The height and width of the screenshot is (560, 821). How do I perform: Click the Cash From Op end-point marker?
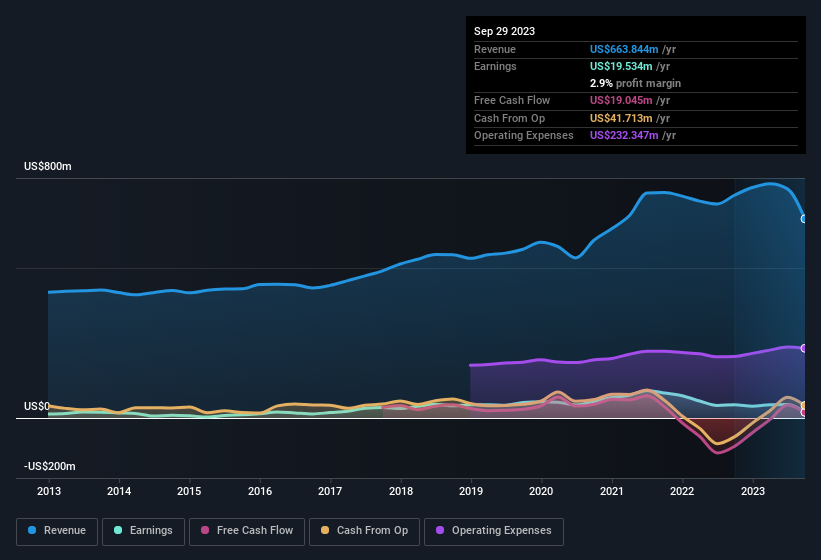[804, 405]
